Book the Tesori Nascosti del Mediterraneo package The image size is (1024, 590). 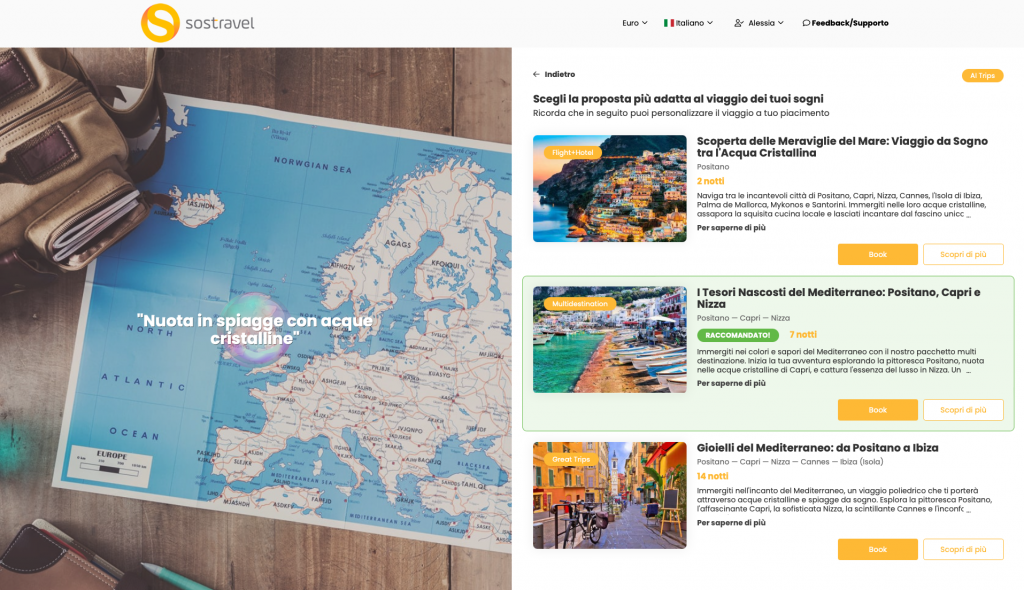click(877, 409)
